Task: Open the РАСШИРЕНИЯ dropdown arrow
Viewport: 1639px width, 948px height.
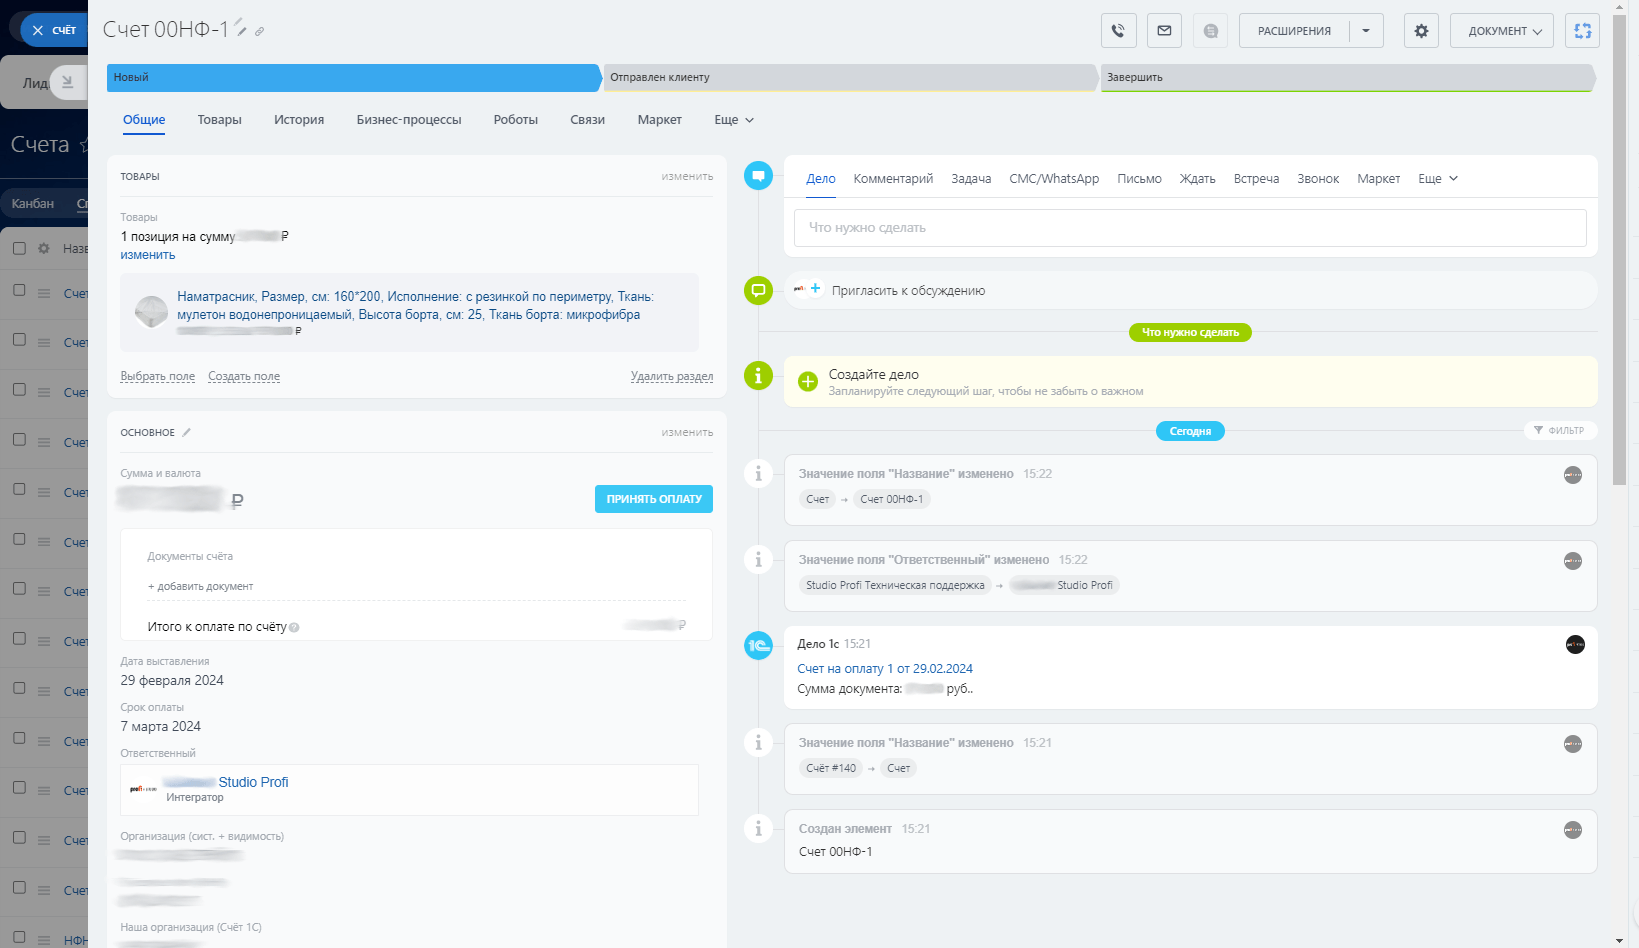Action: [1366, 31]
